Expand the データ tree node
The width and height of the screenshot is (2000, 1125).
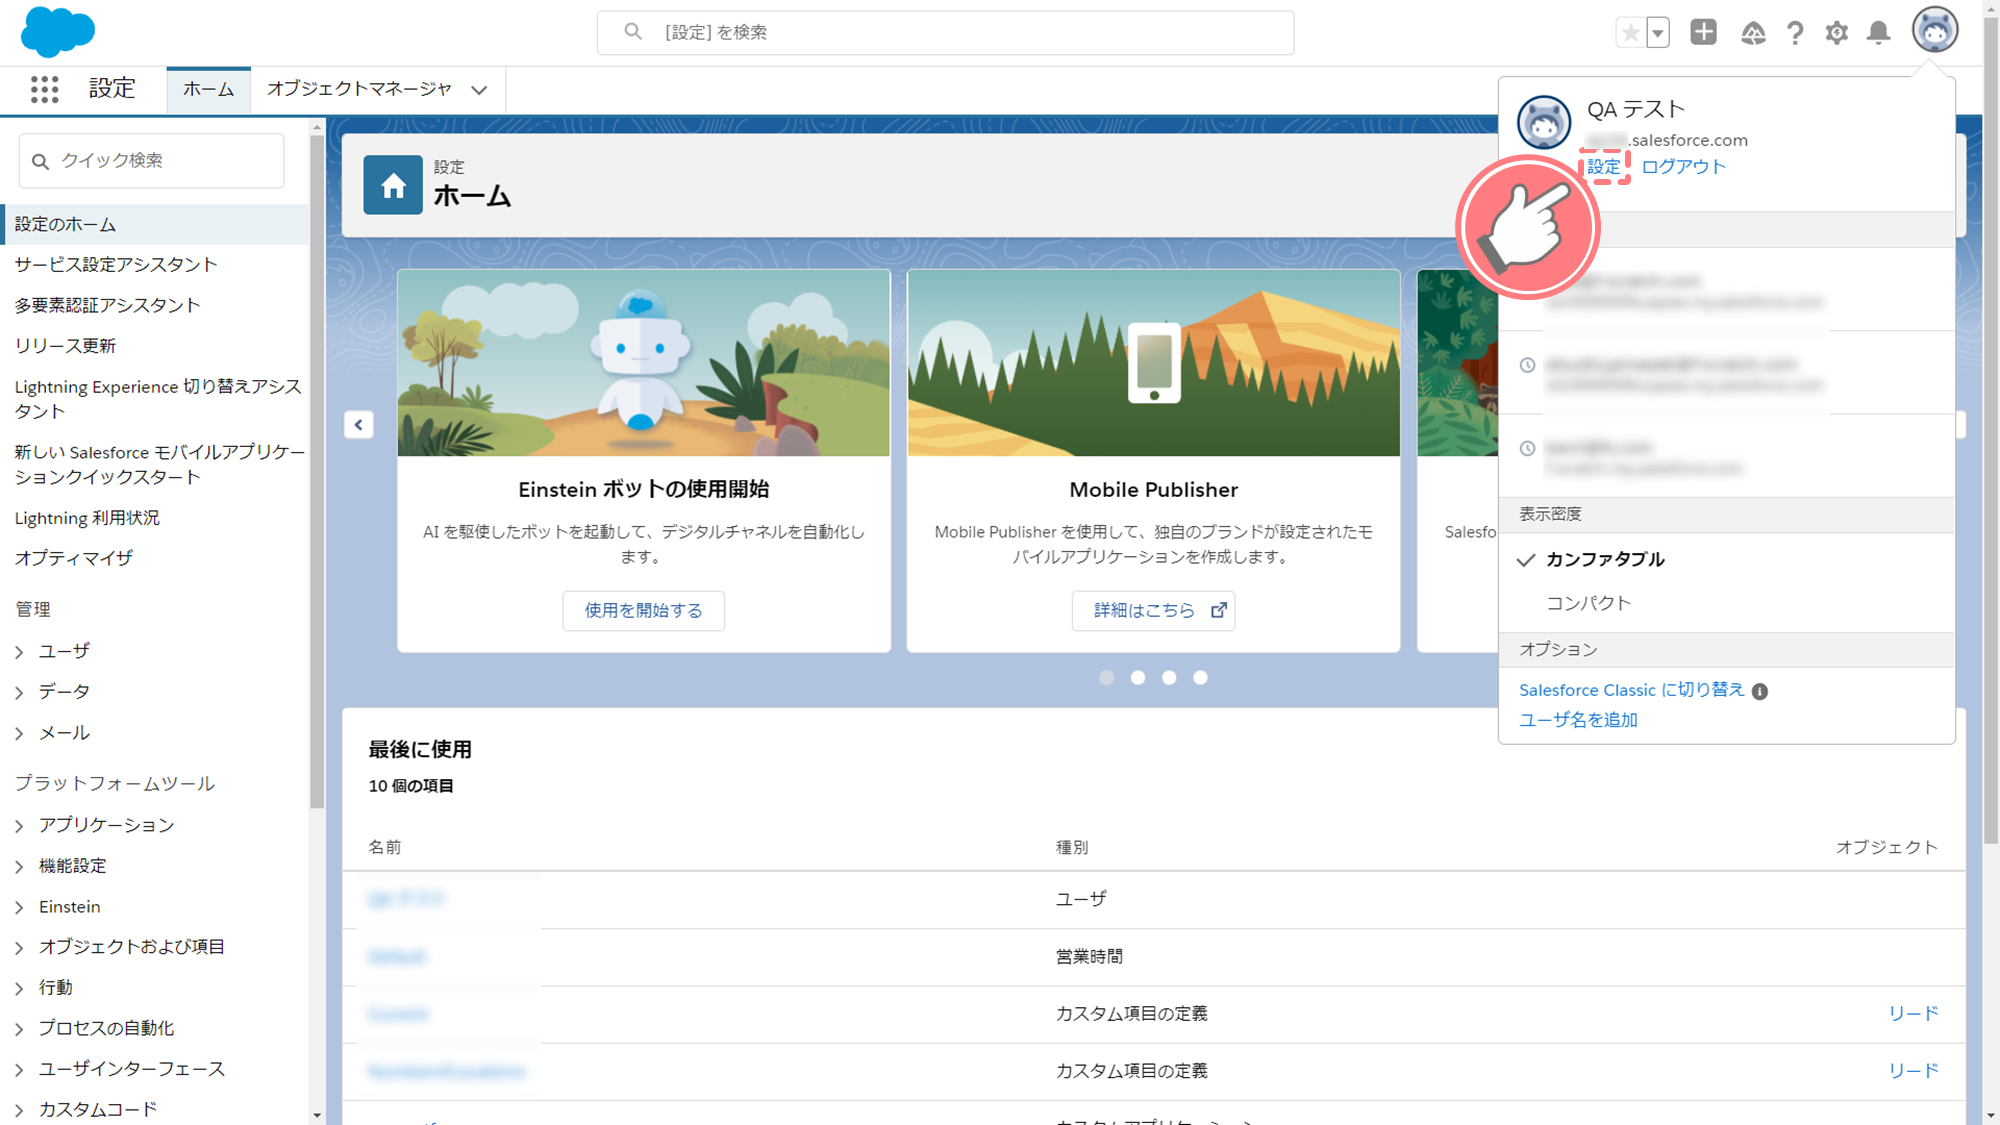click(x=20, y=693)
